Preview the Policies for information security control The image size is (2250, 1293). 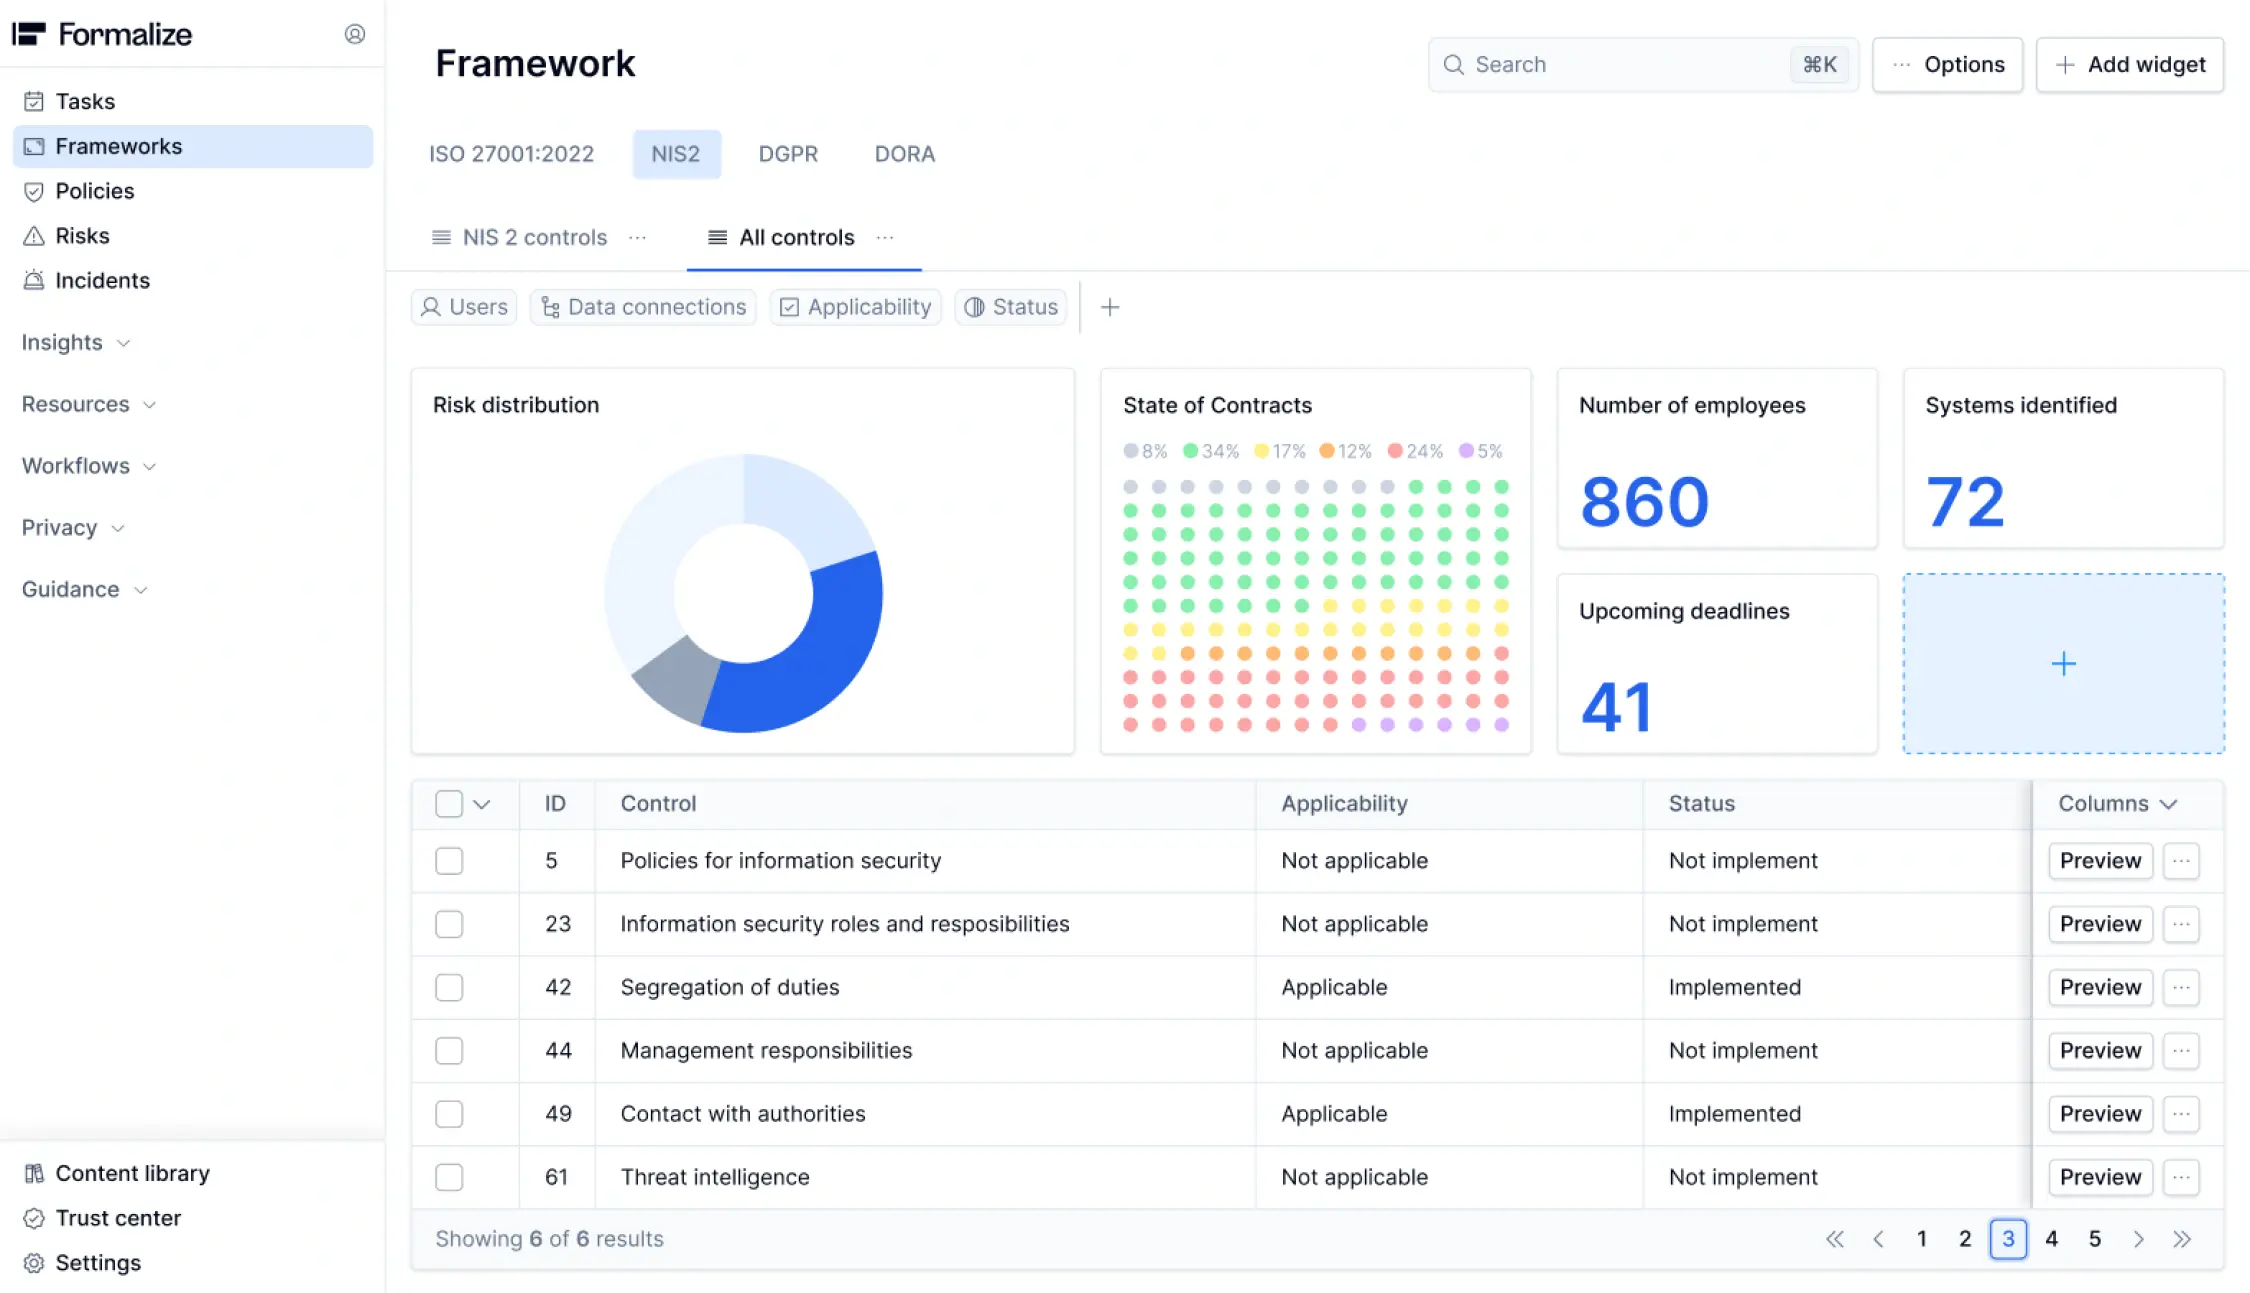[x=2100, y=861]
